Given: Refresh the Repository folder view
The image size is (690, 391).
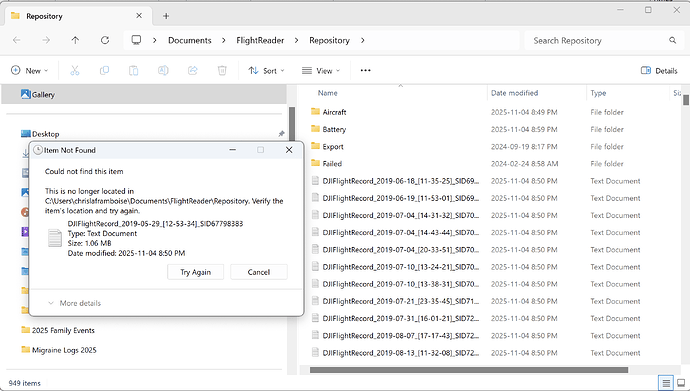Looking at the screenshot, I should click(x=105, y=40).
